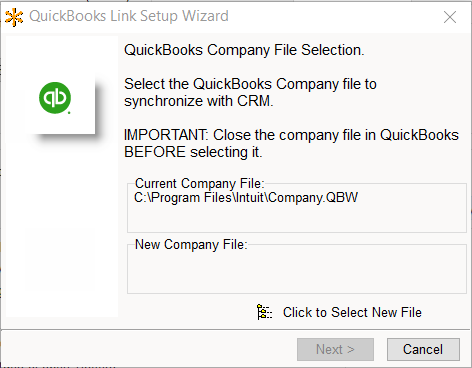
Task: Close the QuickBooks Link Setup Wizard window
Action: click(450, 17)
